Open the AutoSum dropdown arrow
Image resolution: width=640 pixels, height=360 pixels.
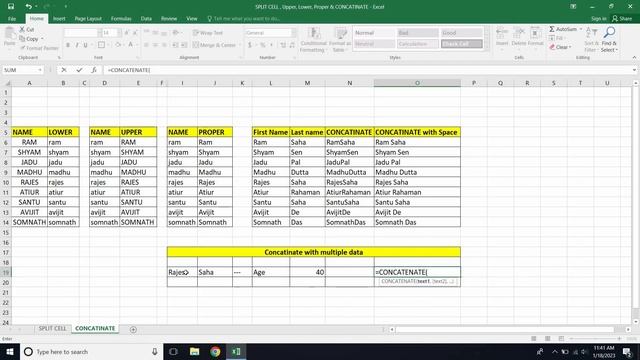pyautogui.click(x=581, y=29)
